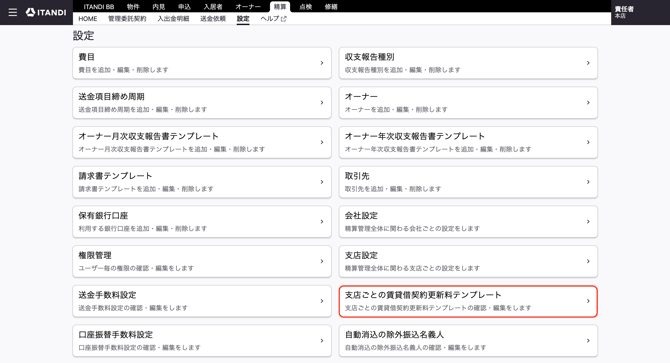The height and width of the screenshot is (363, 670).
Task: Click the chevron on 収支報告種別 card
Action: coord(588,63)
